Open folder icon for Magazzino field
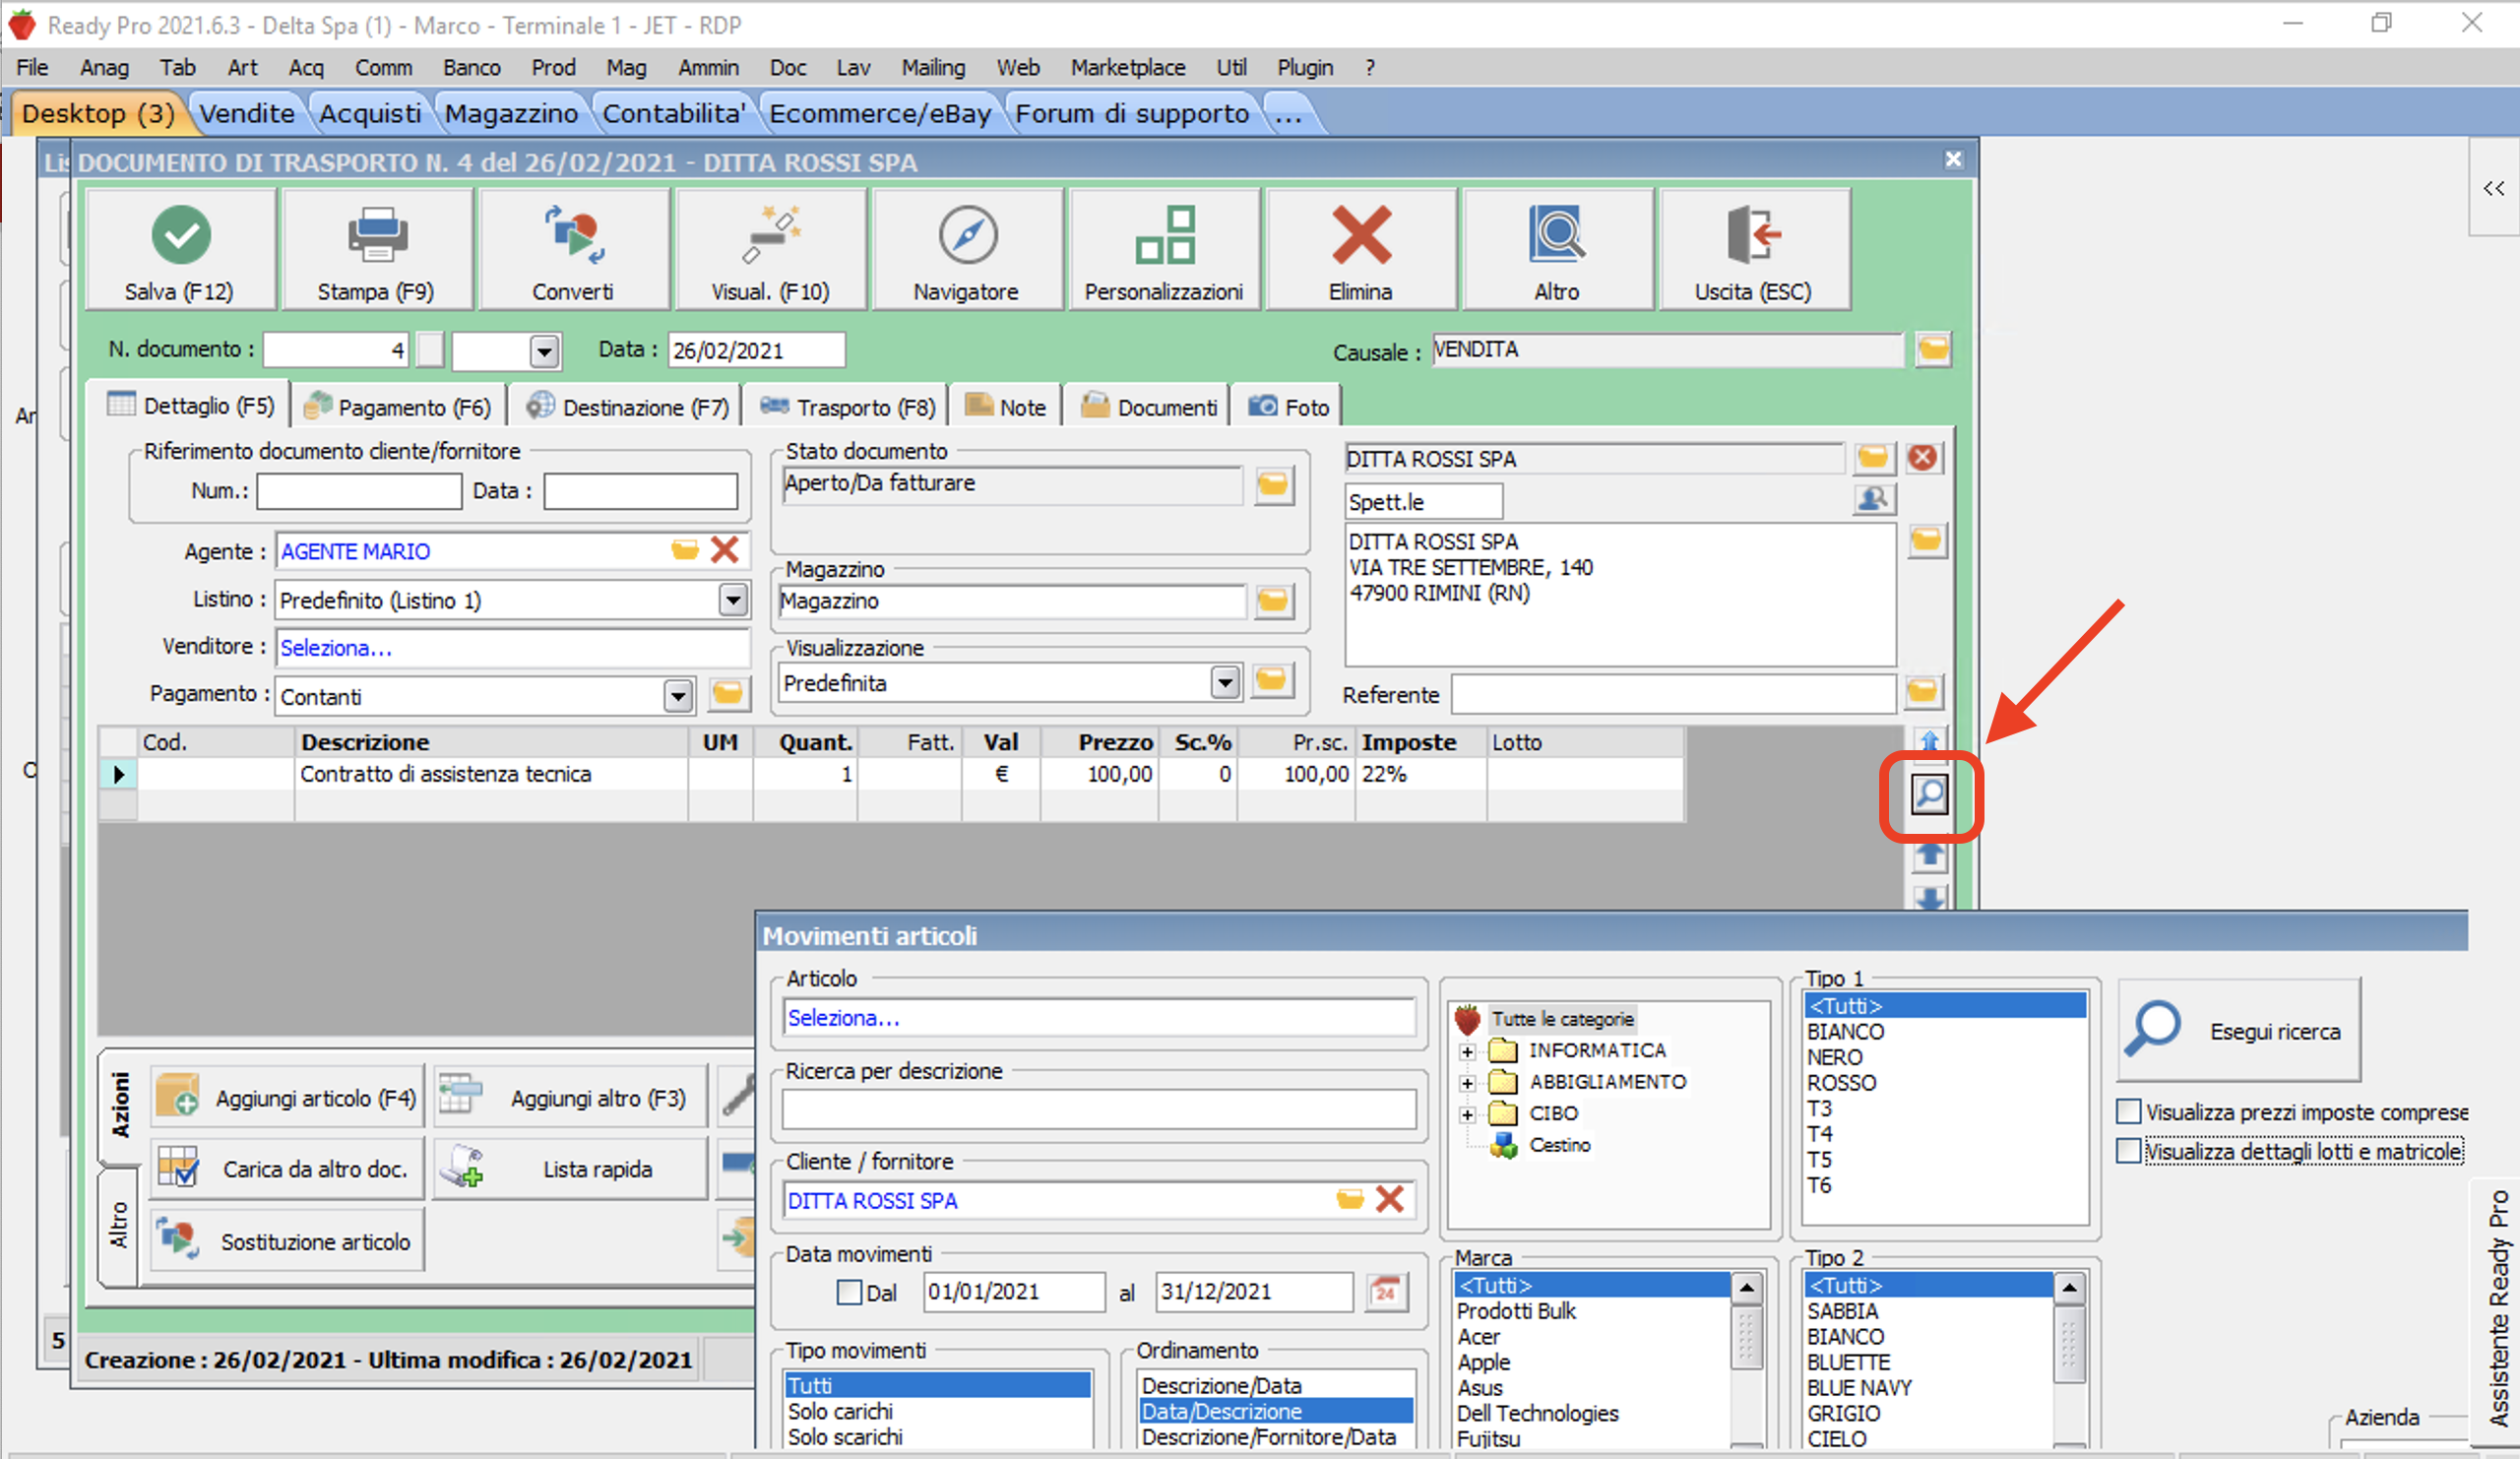Image resolution: width=2520 pixels, height=1459 pixels. 1273,601
